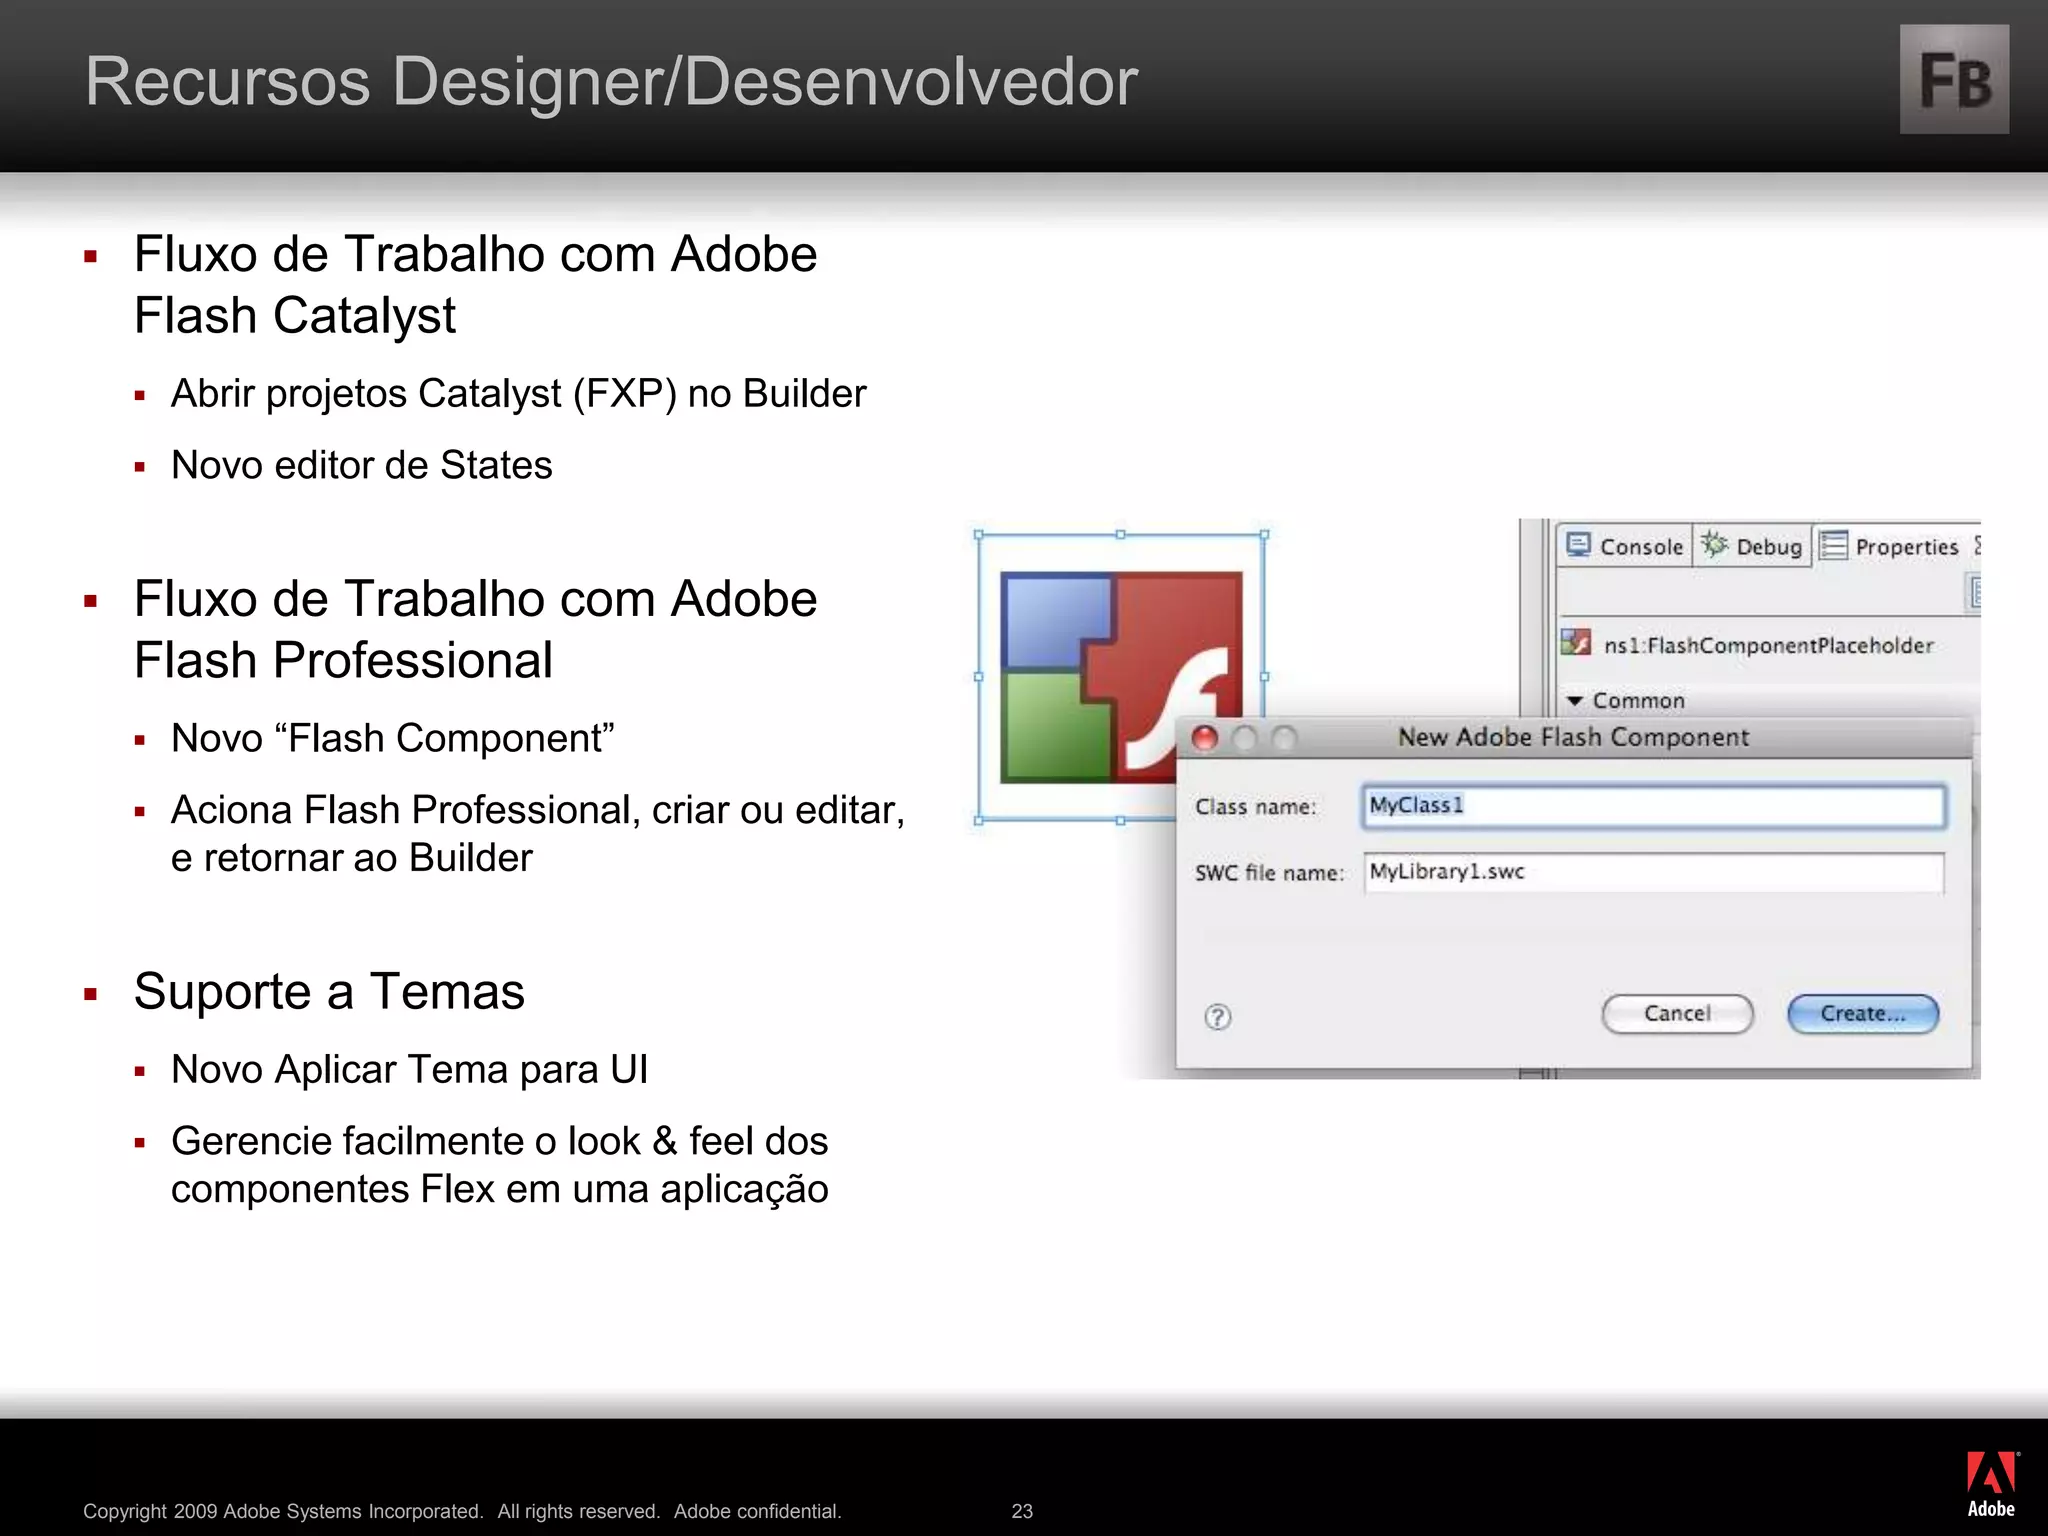Click the "SWC file name:" label
Viewport: 2048px width, 1536px height.
pyautogui.click(x=1269, y=873)
